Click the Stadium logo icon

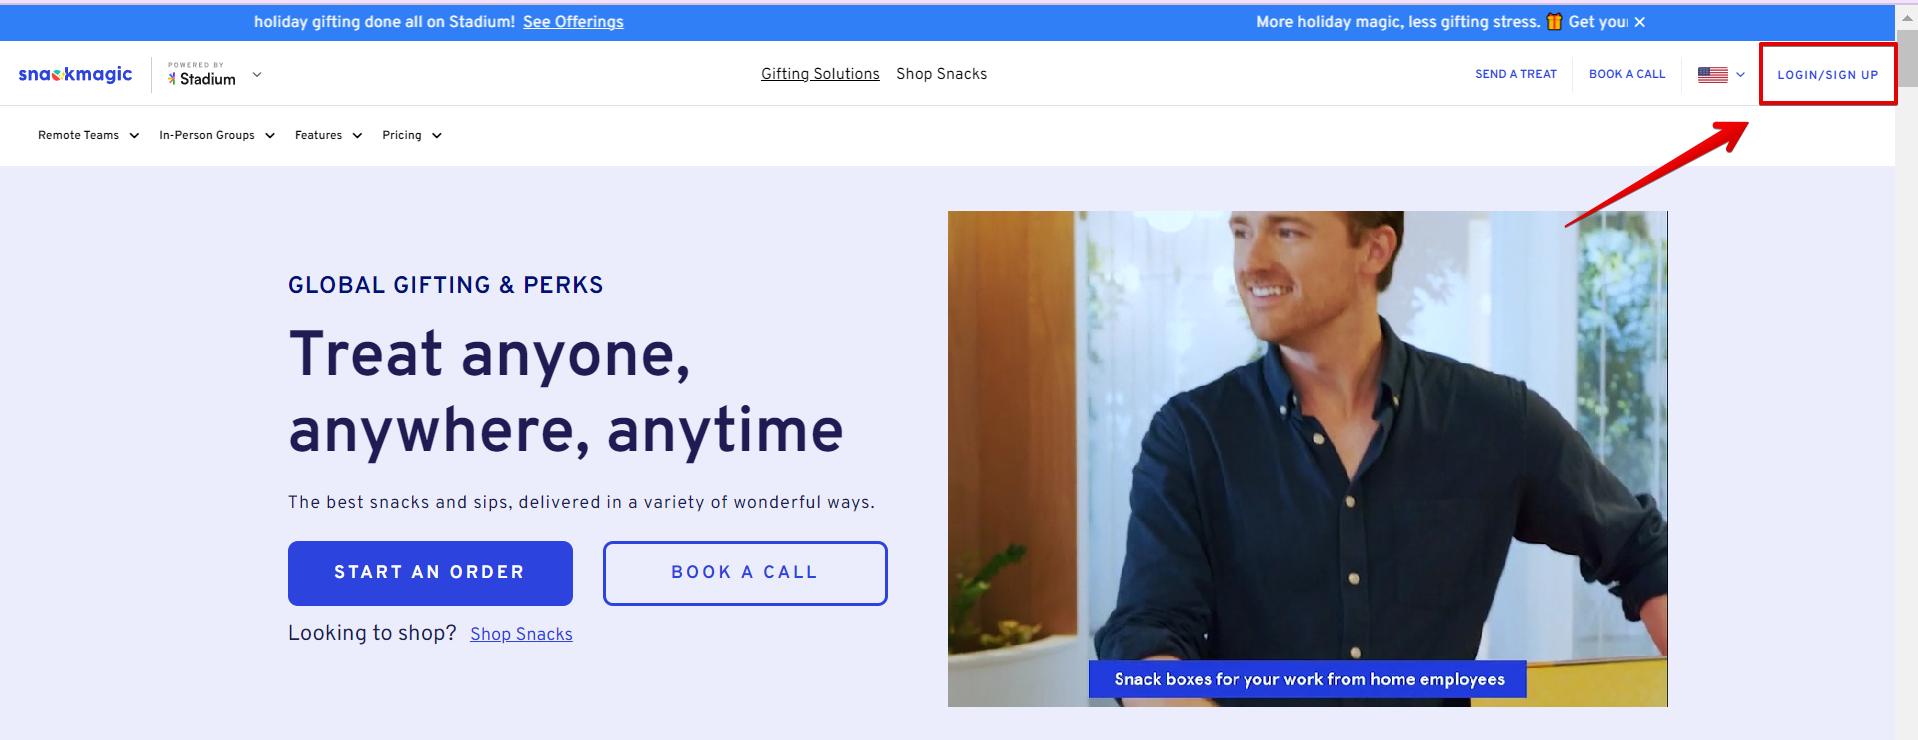(172, 79)
